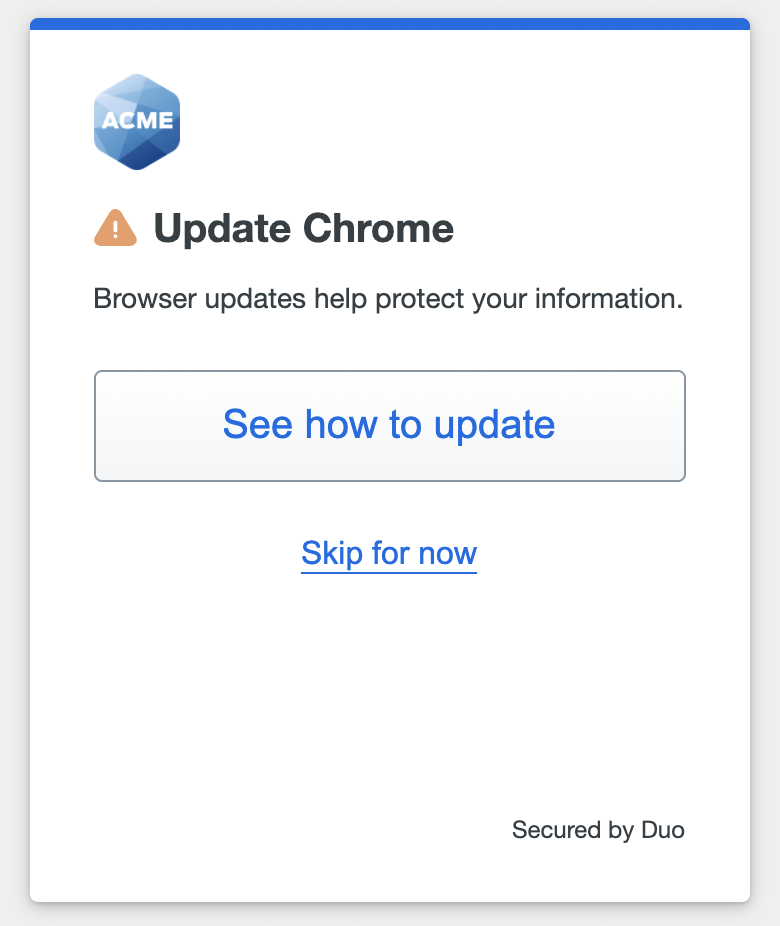Click the word Chrome in the heading
Viewport: 780px width, 926px height.
(378, 228)
